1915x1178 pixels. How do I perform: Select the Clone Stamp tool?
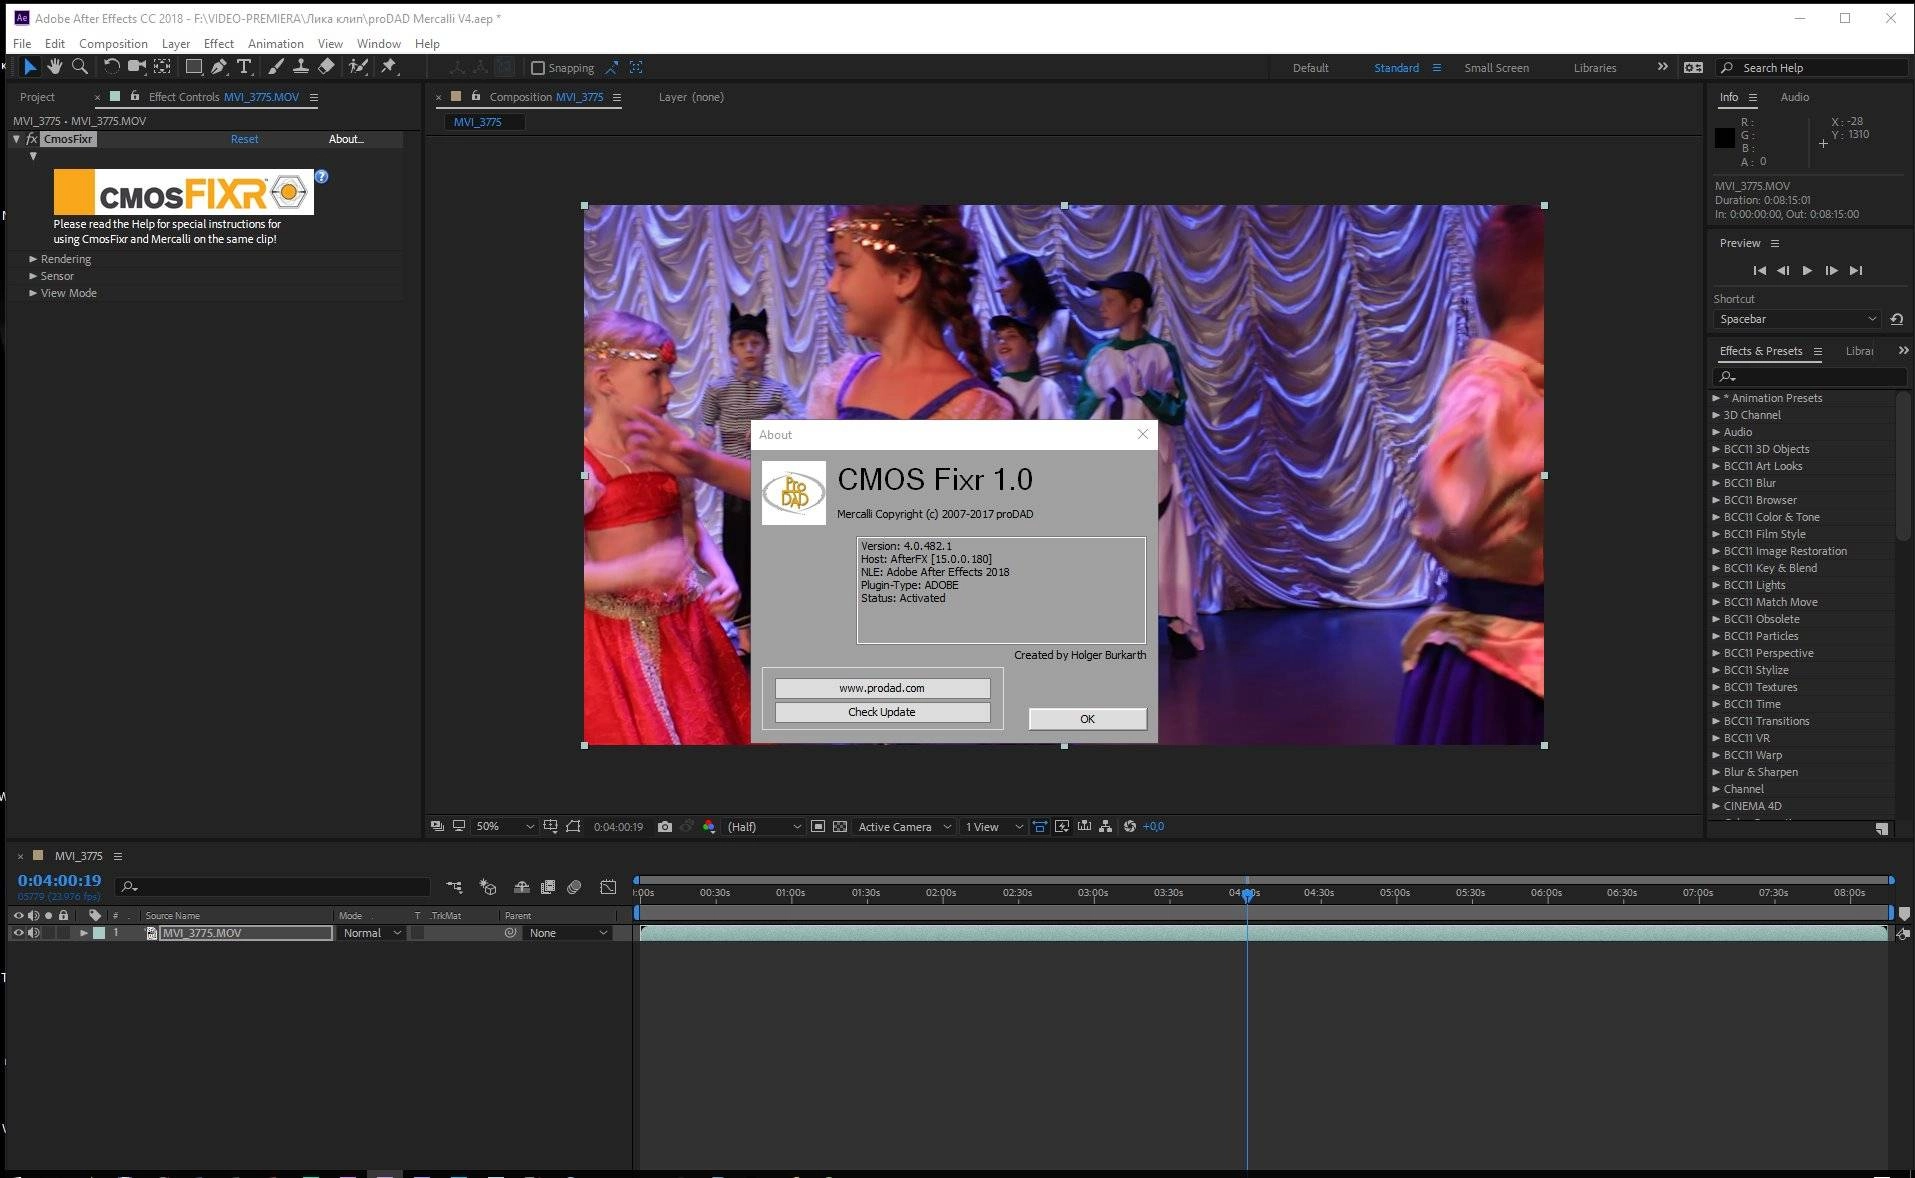tap(300, 67)
